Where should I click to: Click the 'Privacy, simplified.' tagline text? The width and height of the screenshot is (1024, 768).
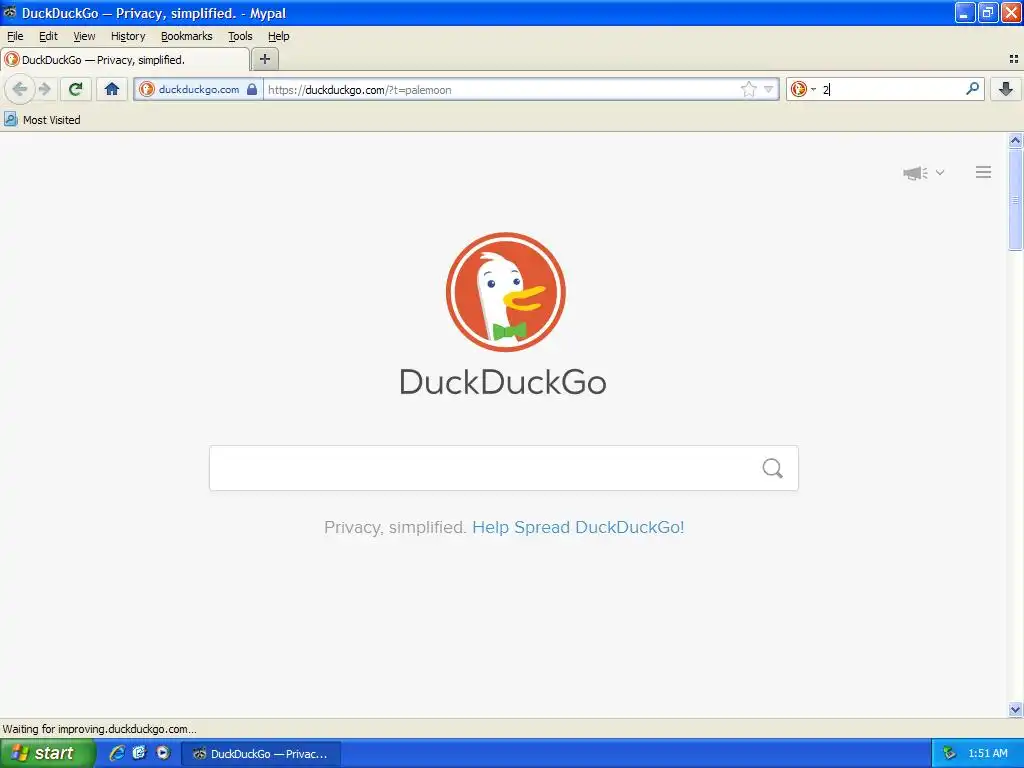395,527
